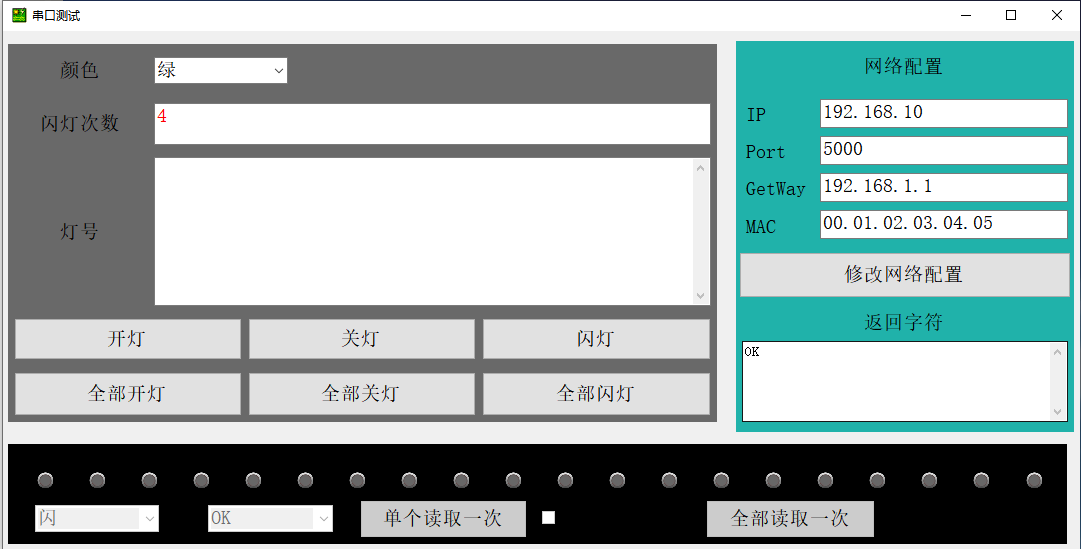
Task: Click the 返回字符 label text
Action: [903, 322]
